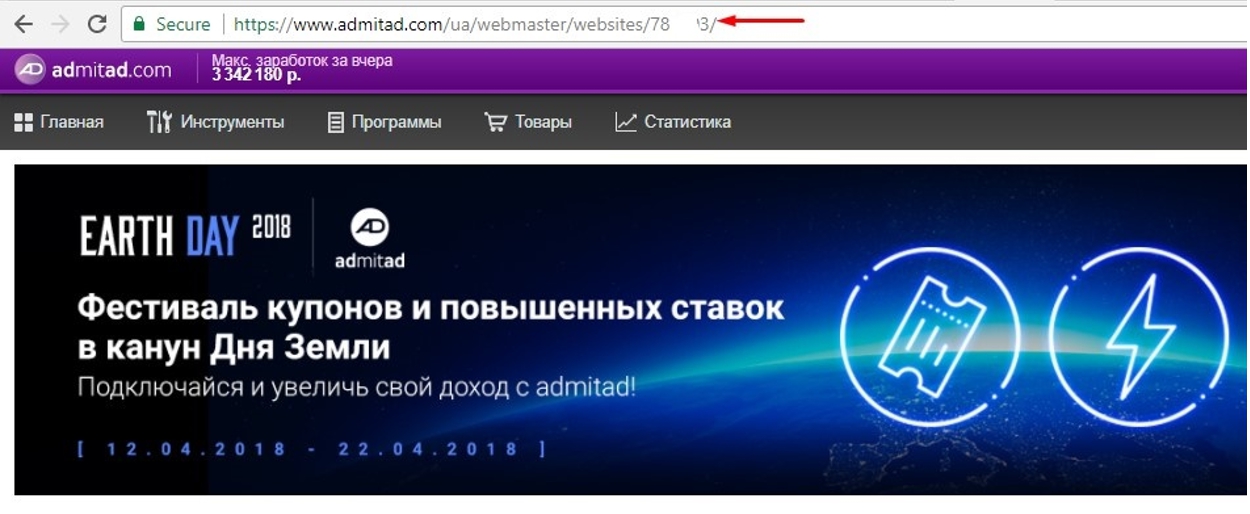Click the admitad.com header text
The image size is (1250, 514).
pos(111,70)
